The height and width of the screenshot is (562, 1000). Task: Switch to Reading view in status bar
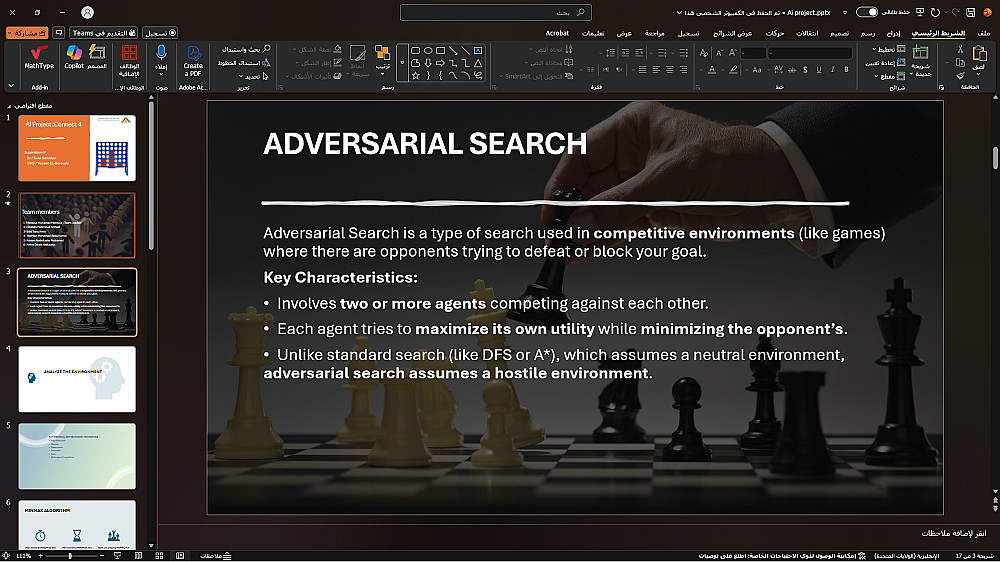(x=138, y=556)
